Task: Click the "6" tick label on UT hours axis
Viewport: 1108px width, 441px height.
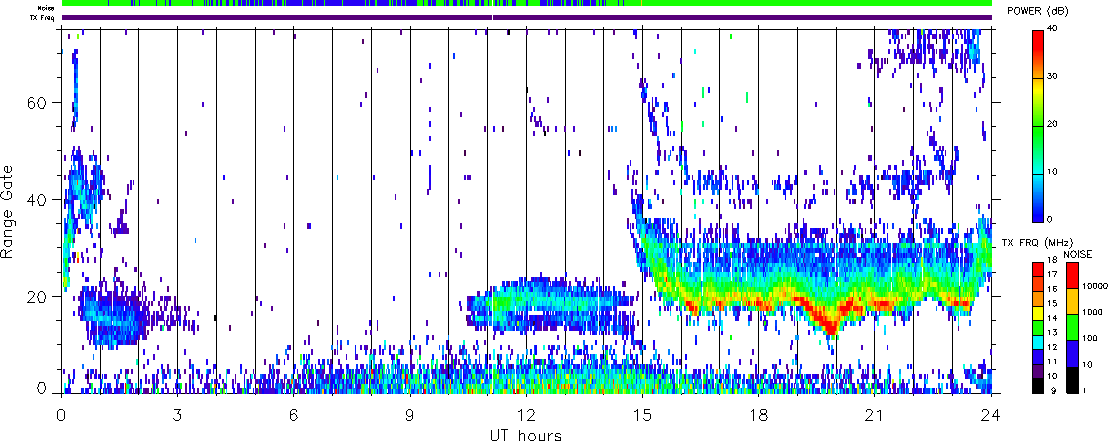Action: point(293,415)
